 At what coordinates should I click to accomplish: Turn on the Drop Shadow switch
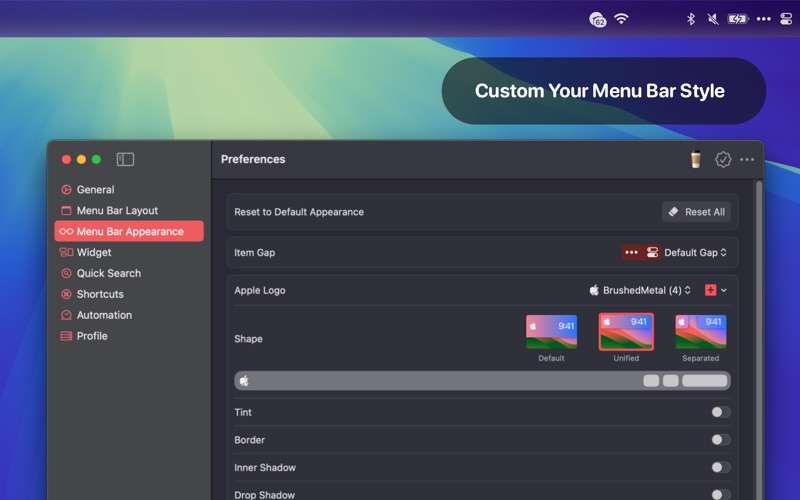(x=720, y=494)
